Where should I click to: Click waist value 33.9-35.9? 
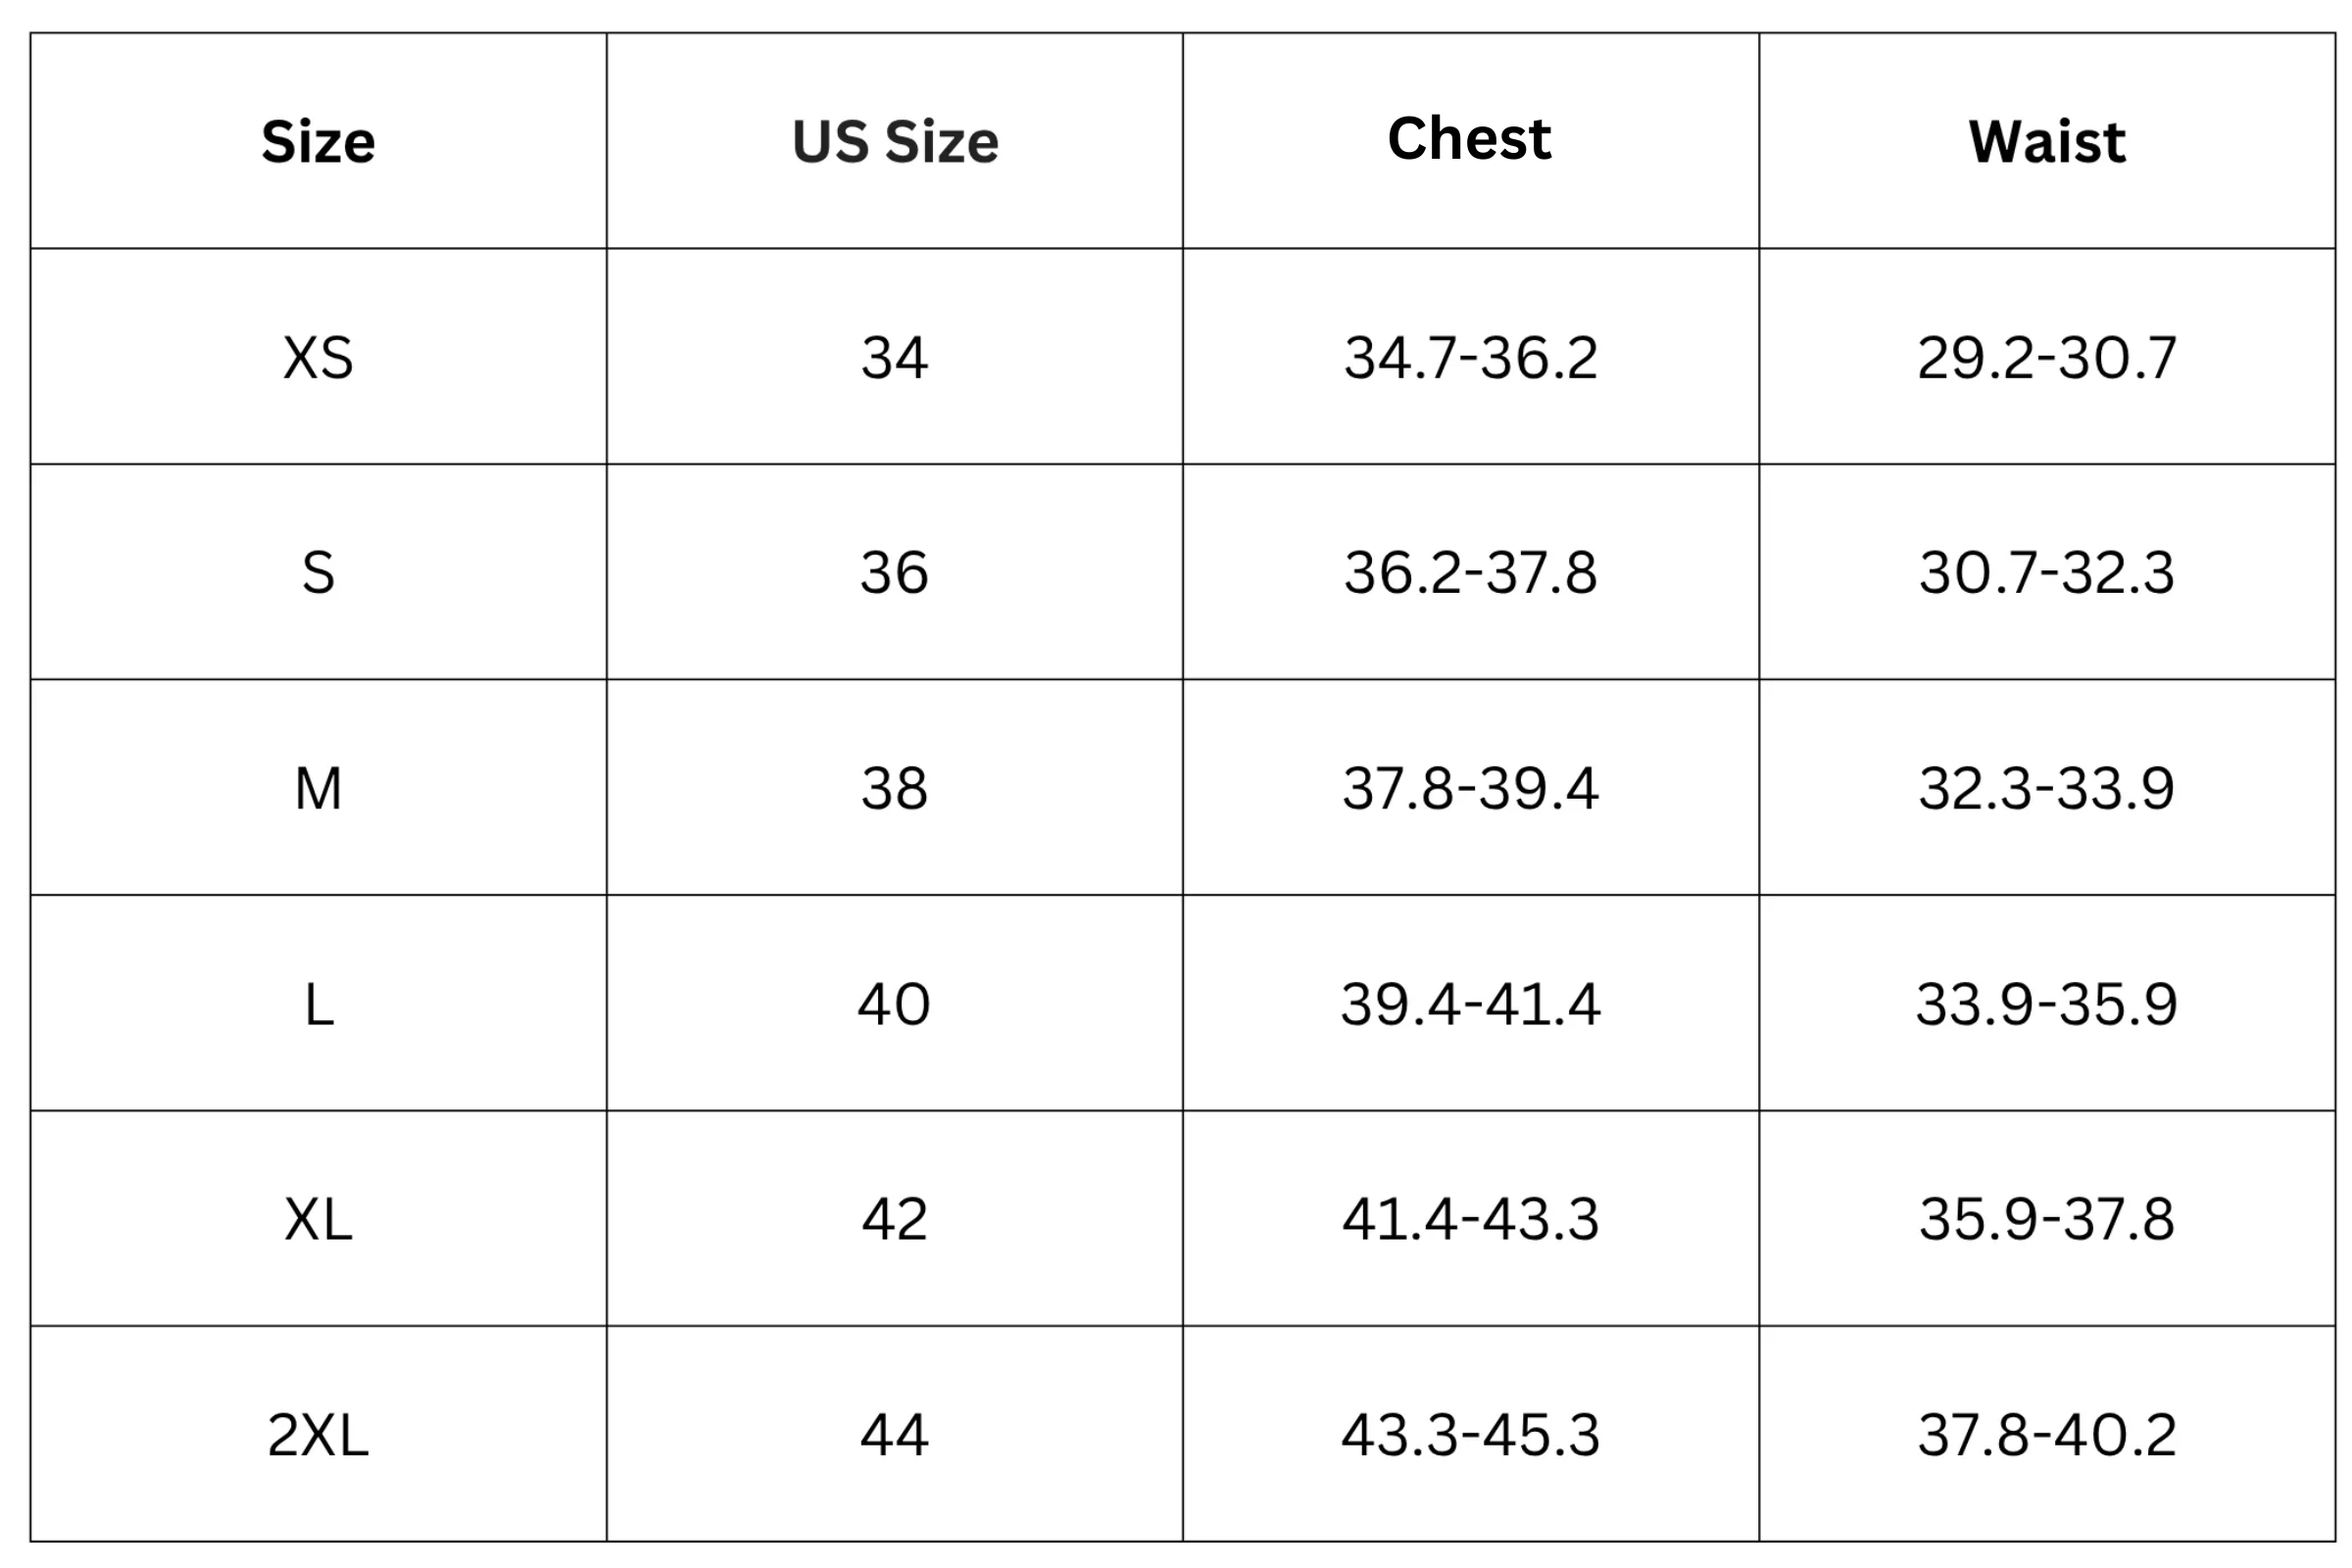click(2047, 1004)
